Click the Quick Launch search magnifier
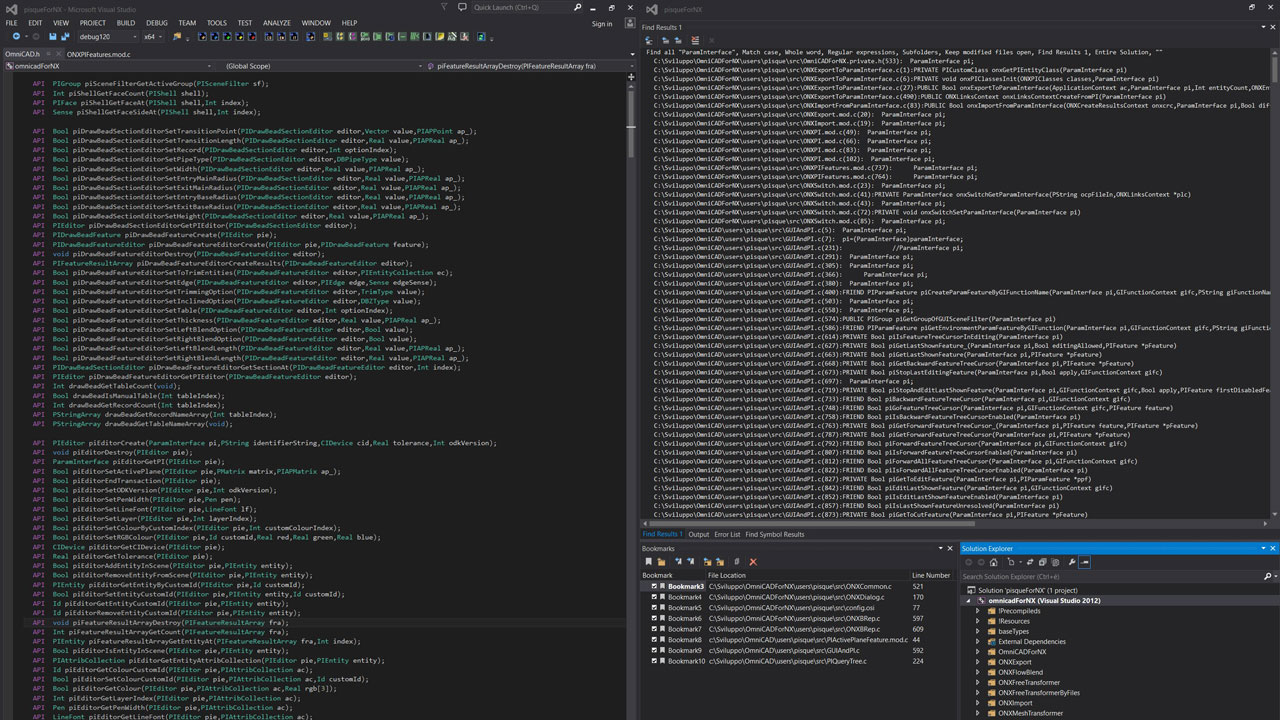 (x=578, y=7)
